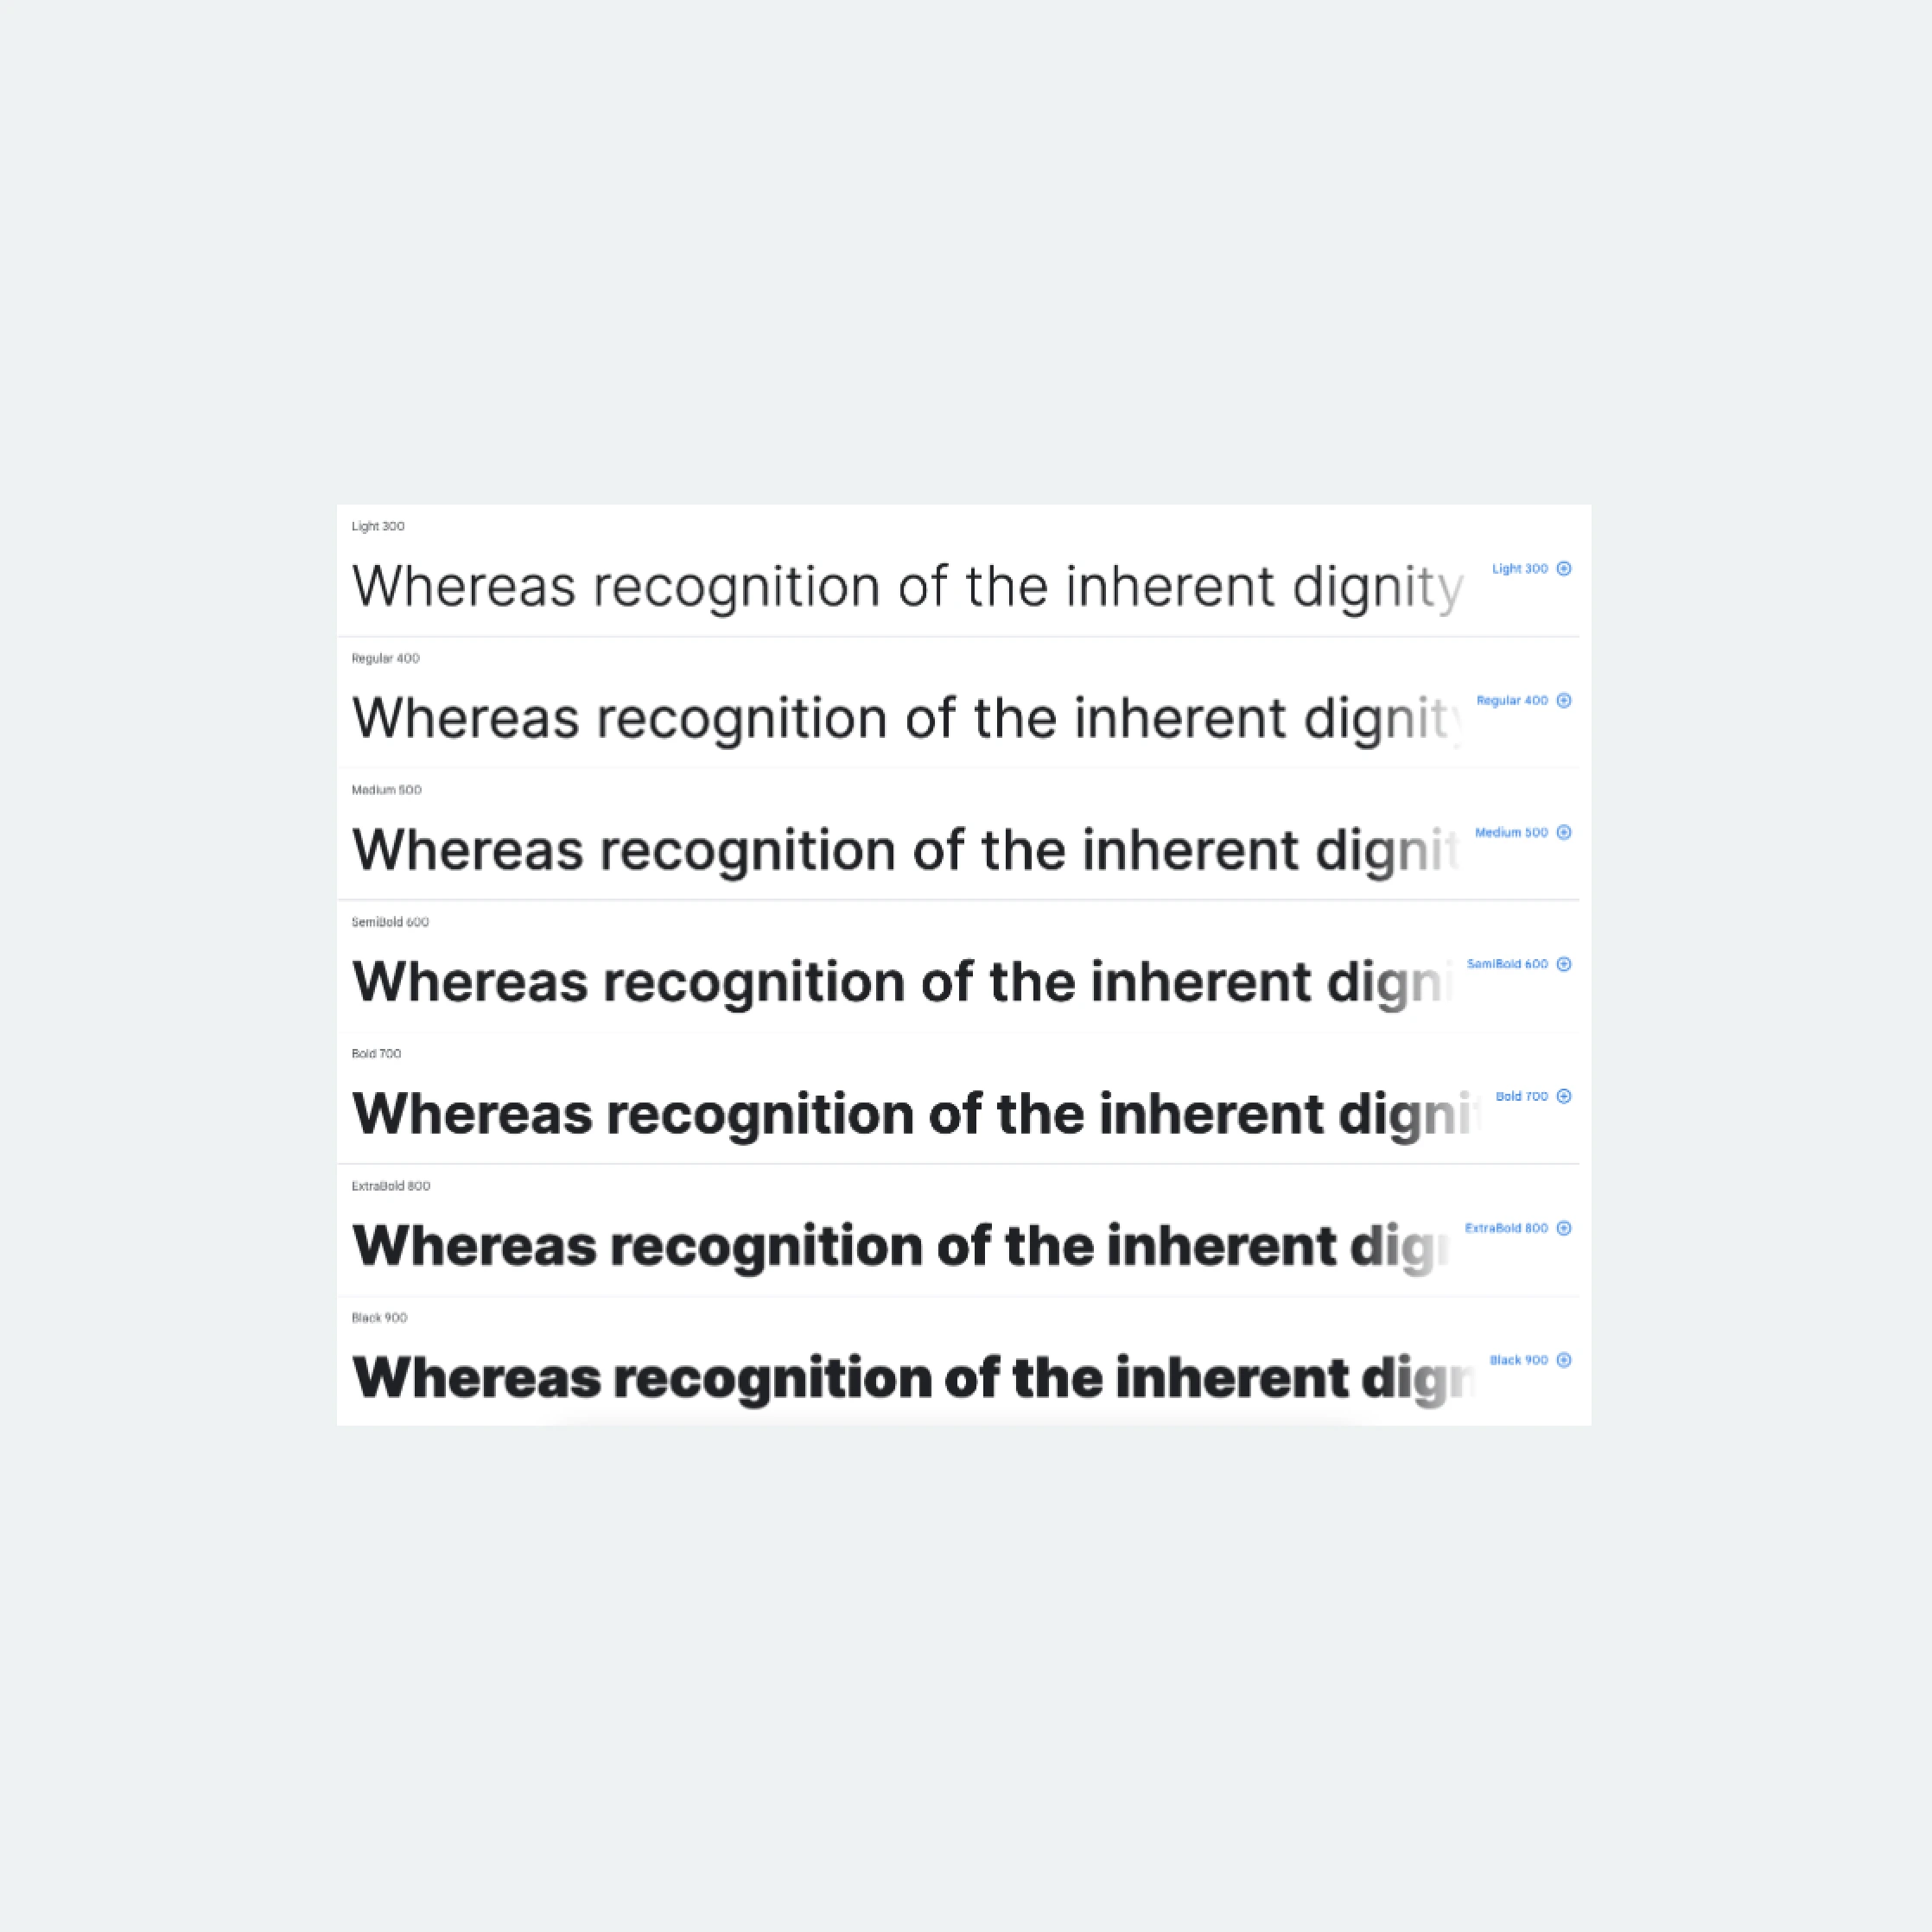
Task: Click the blue Black 900 link
Action: coord(1518,1360)
